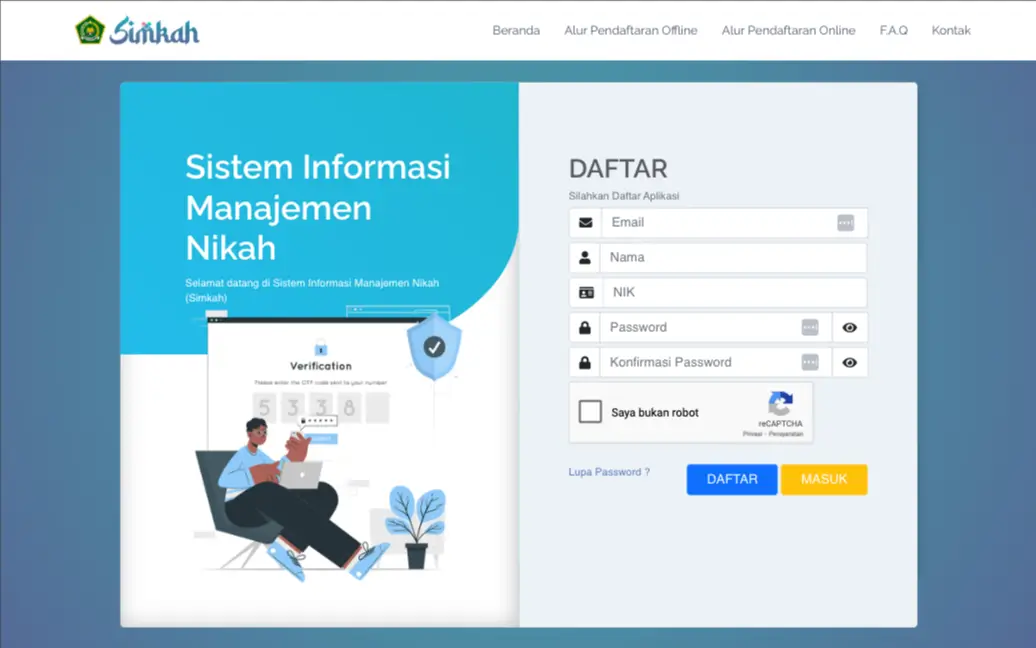The height and width of the screenshot is (648, 1036).
Task: Focus the Konfirmasi Password input field
Action: 716,363
